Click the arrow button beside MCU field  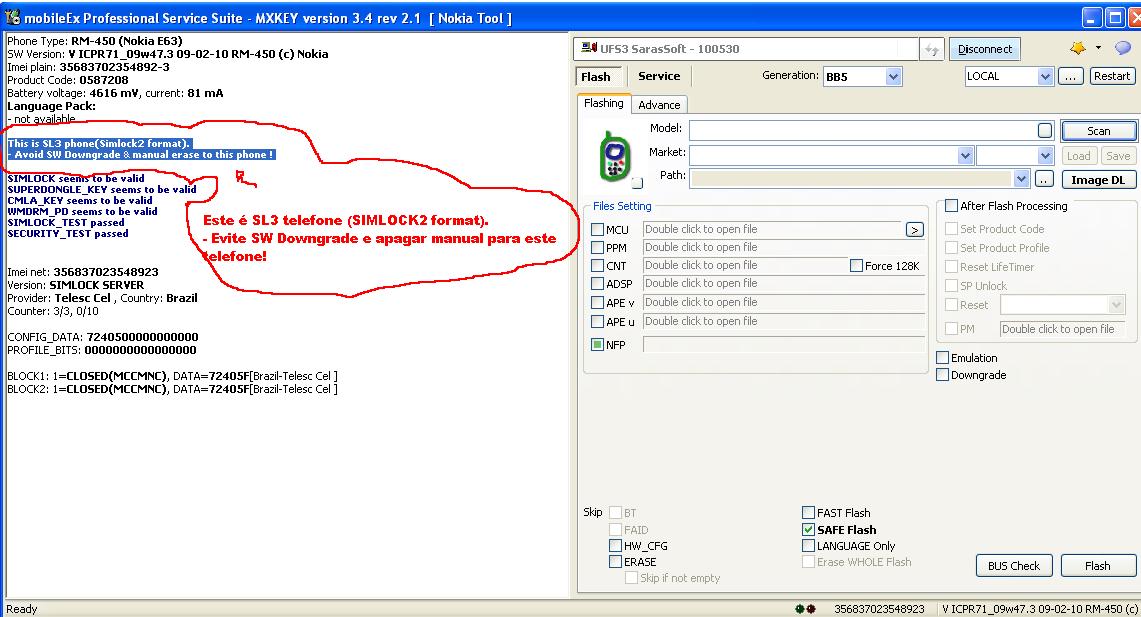(915, 230)
